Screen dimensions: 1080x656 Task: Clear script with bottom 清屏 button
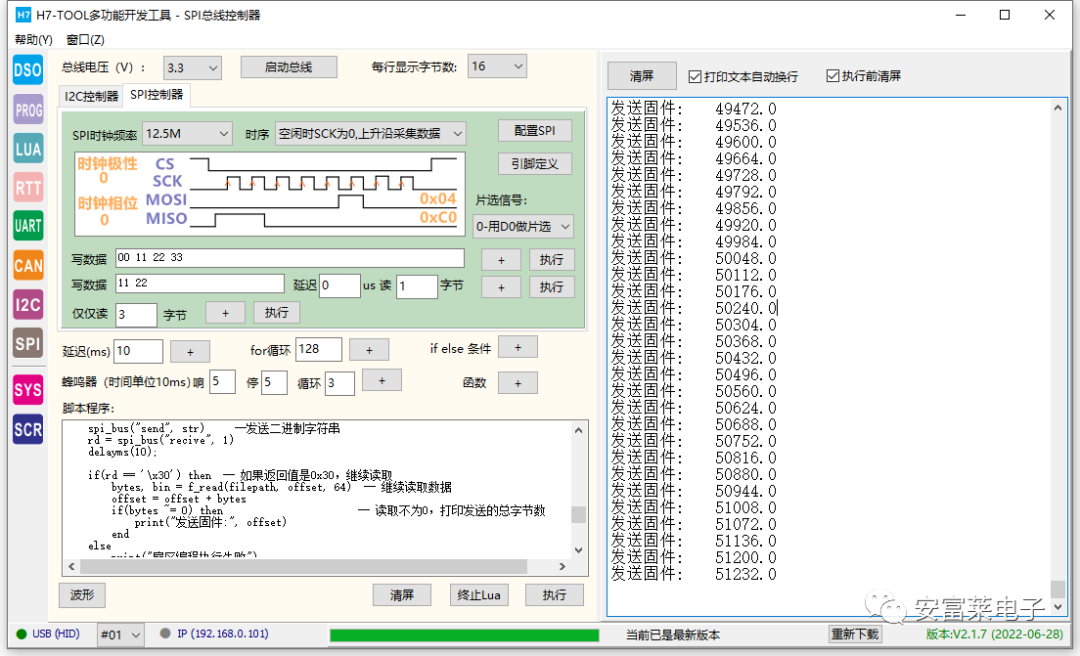click(x=402, y=595)
